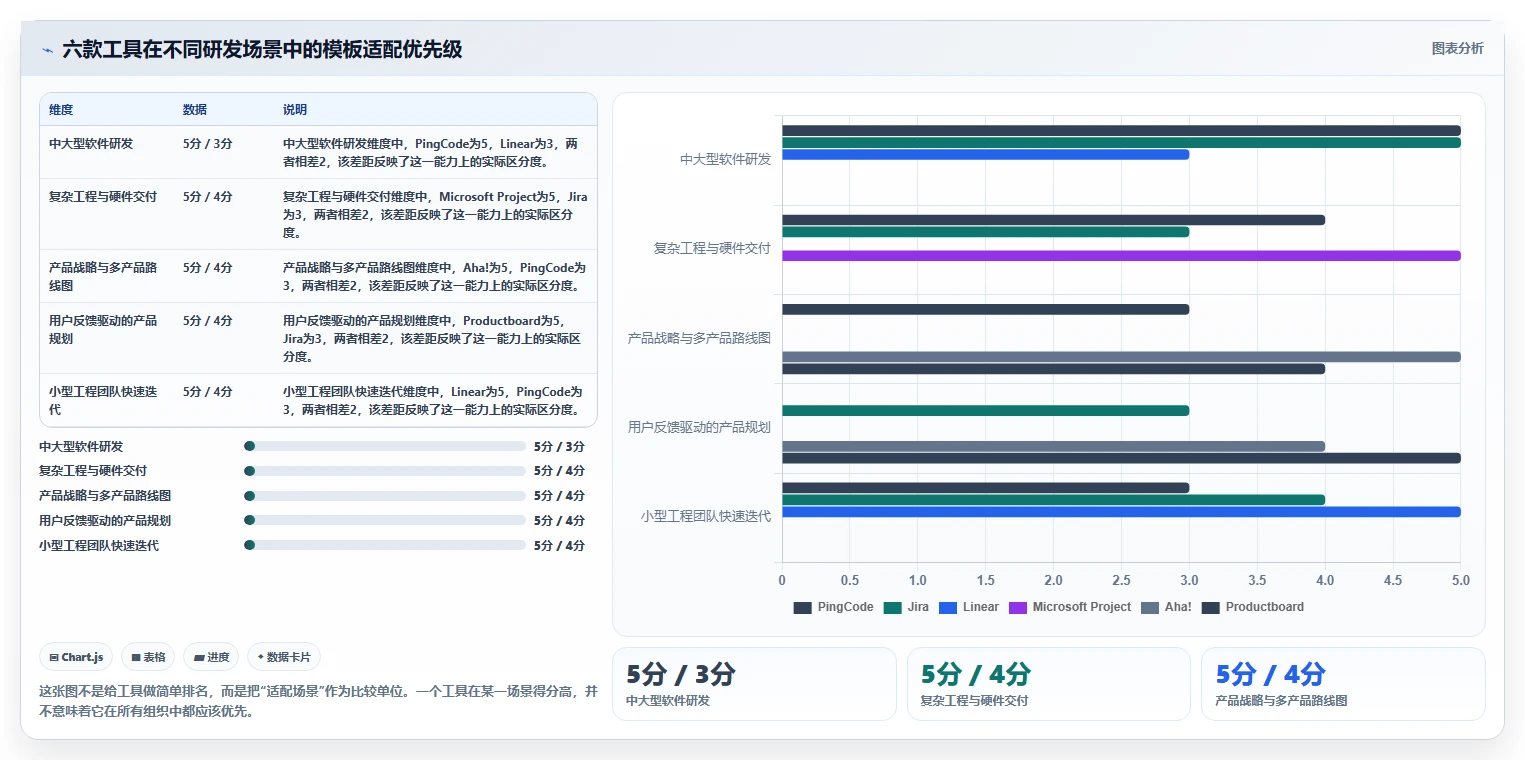Click the 中大型软件研发 progress bar
This screenshot has width=1525, height=760.
[385, 446]
